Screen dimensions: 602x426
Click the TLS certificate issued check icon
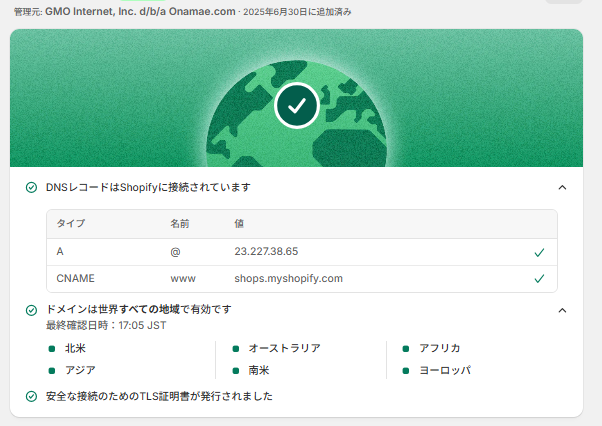pyautogui.click(x=32, y=396)
